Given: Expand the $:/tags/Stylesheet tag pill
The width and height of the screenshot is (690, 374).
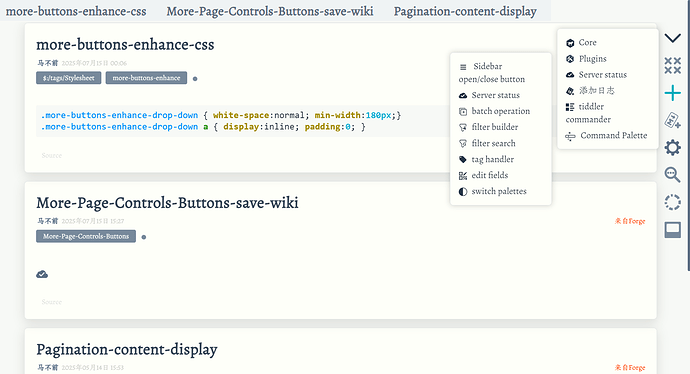Looking at the screenshot, I should click(x=69, y=78).
